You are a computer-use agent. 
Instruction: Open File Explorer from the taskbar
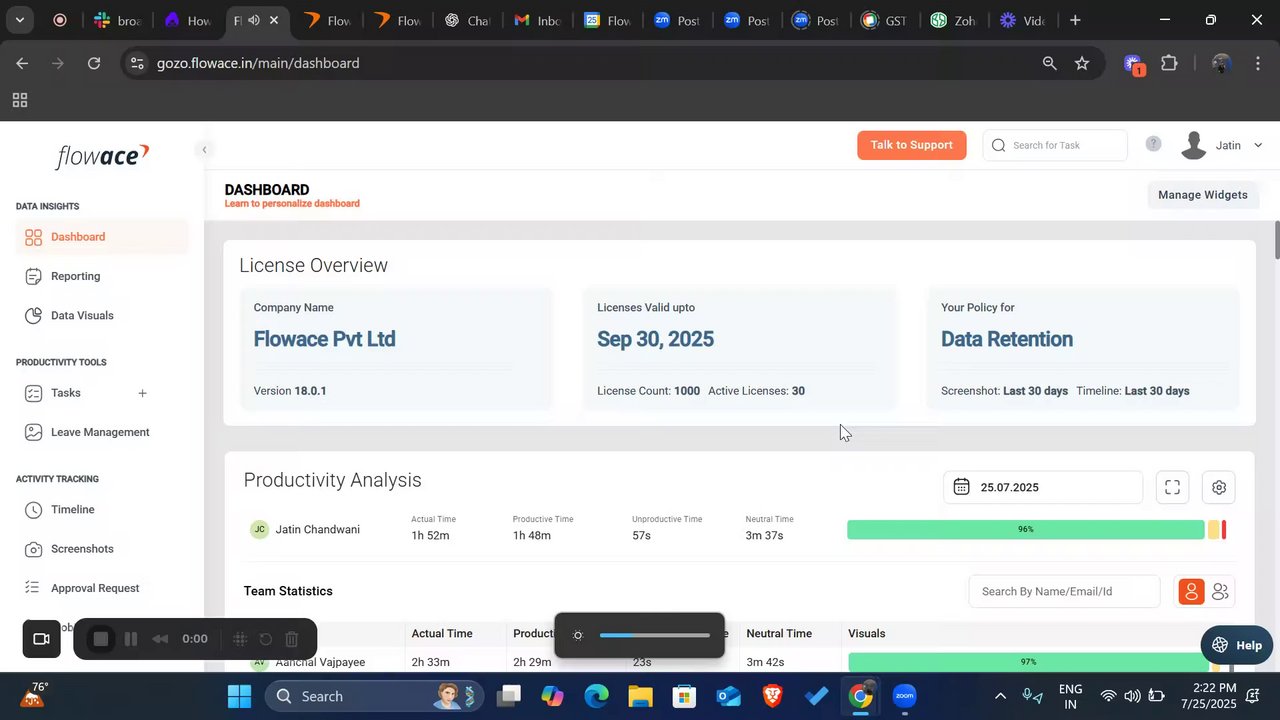[x=640, y=696]
